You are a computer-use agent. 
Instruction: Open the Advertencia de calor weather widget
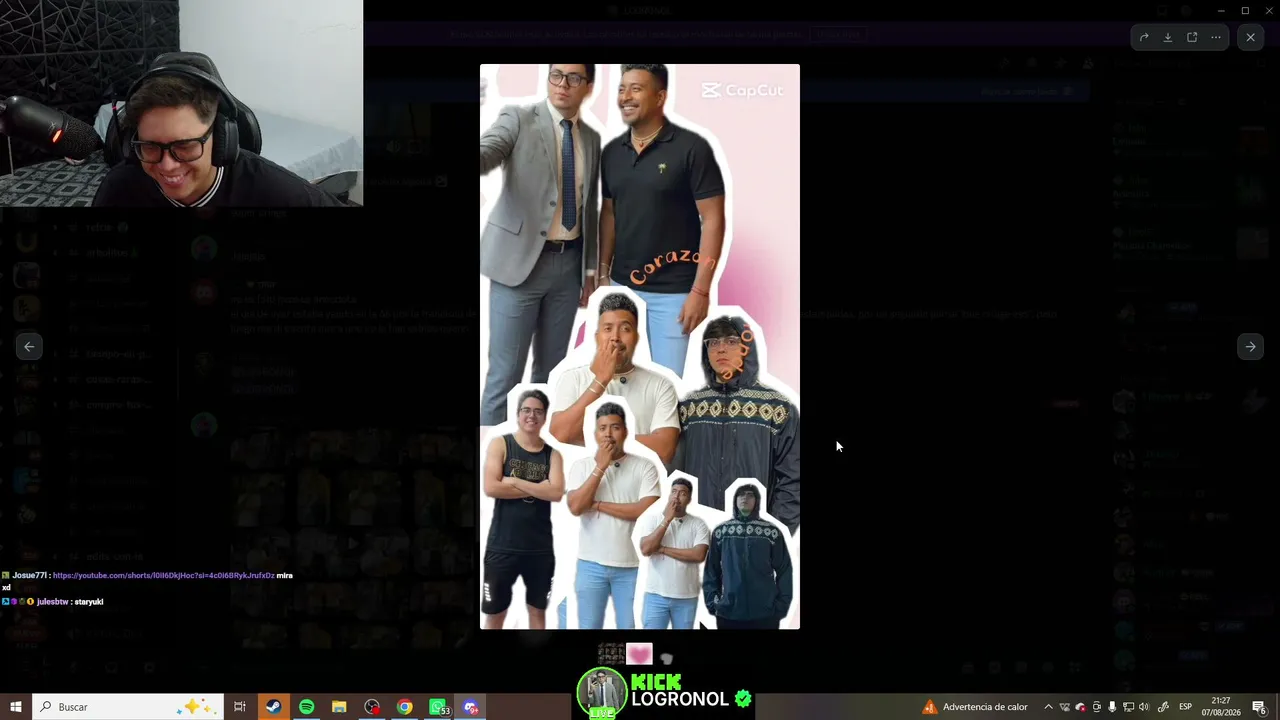tap(975, 707)
